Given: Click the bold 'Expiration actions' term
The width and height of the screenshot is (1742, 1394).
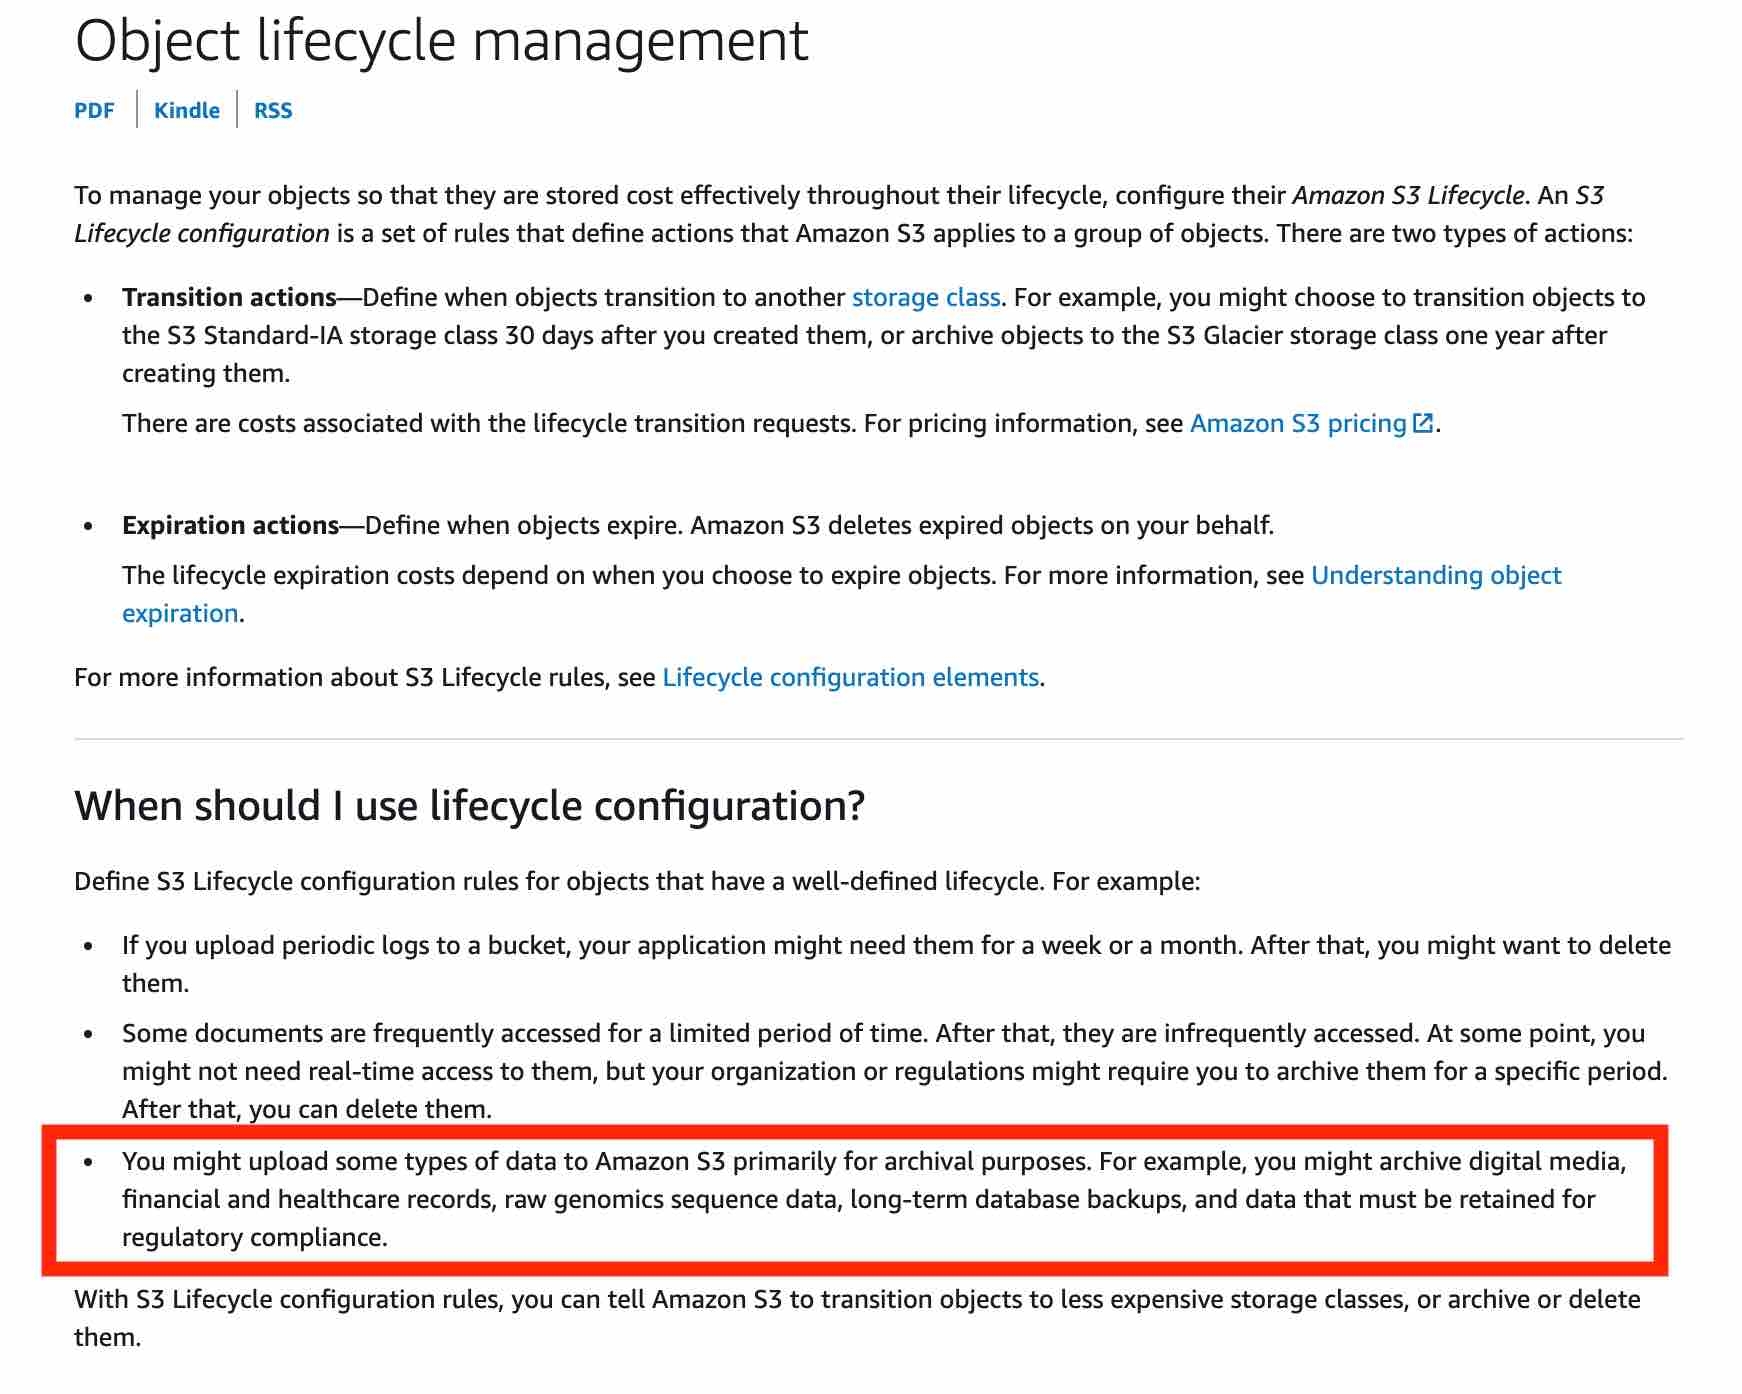Looking at the screenshot, I should 230,525.
